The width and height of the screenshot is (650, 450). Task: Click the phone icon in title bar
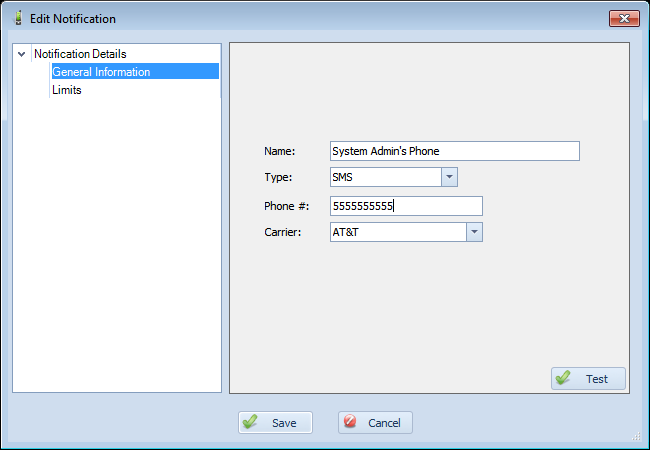pos(18,18)
